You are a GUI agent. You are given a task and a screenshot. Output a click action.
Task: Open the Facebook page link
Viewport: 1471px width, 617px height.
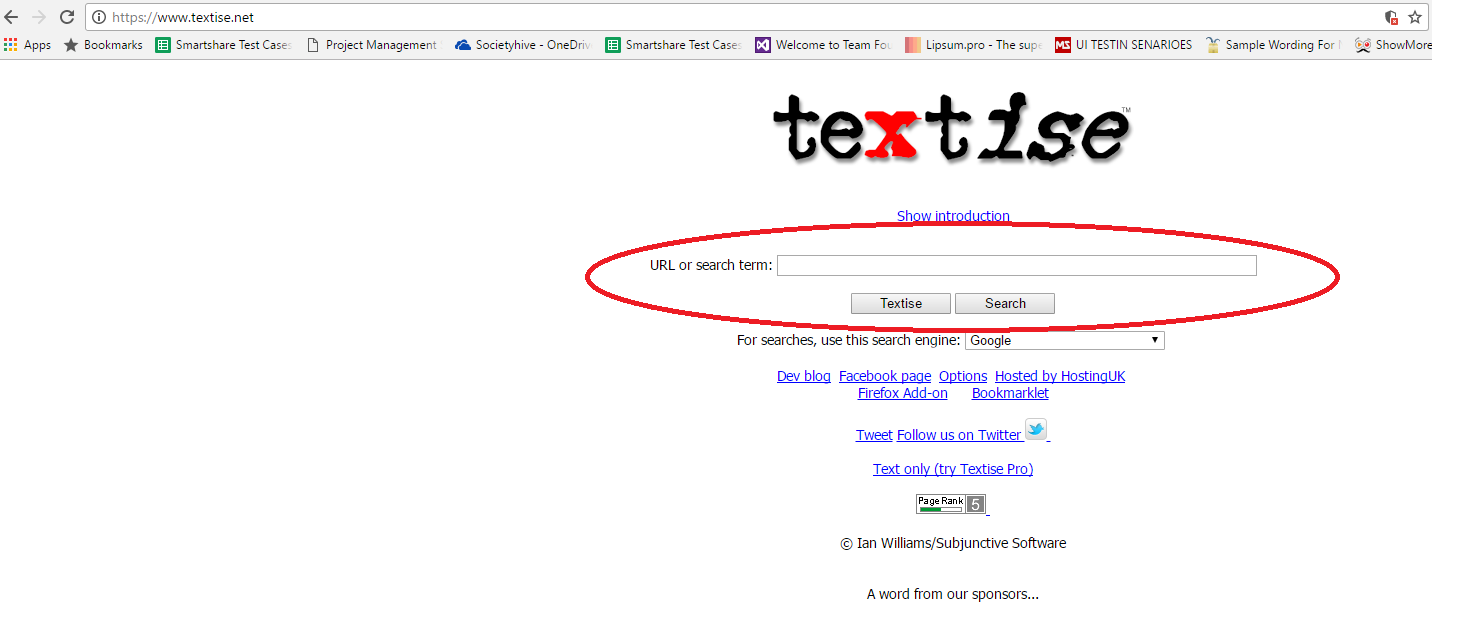click(x=885, y=376)
